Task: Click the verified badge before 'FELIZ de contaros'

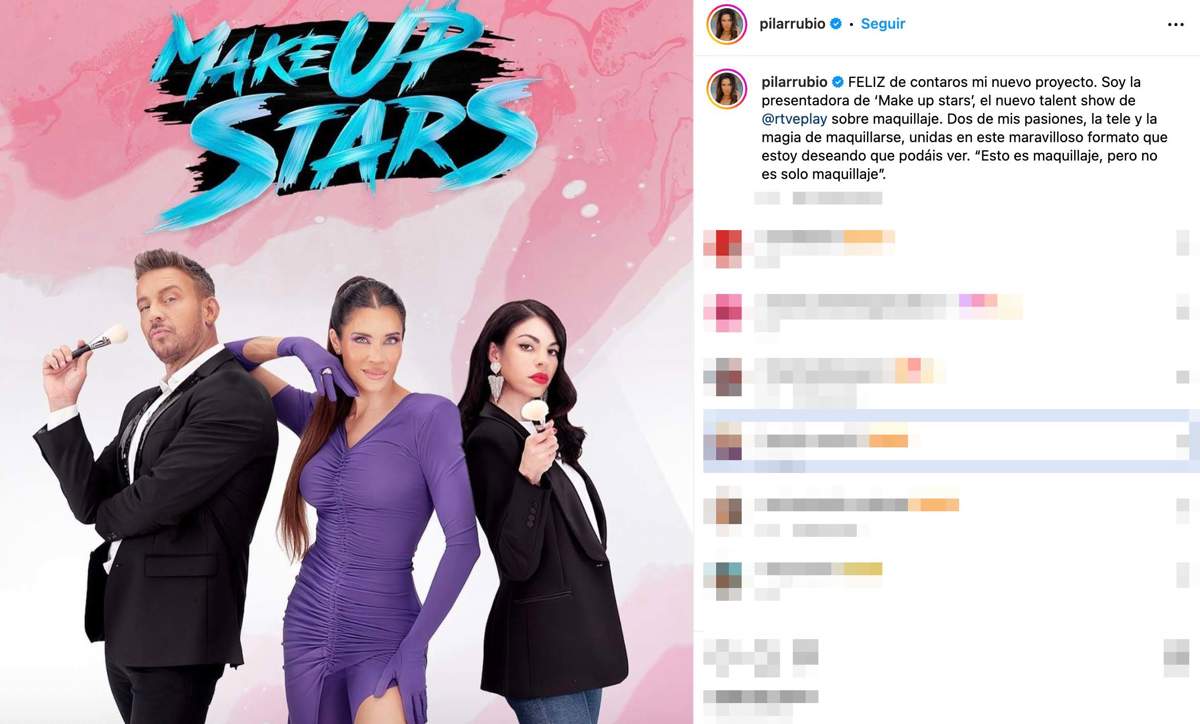Action: pos(837,83)
